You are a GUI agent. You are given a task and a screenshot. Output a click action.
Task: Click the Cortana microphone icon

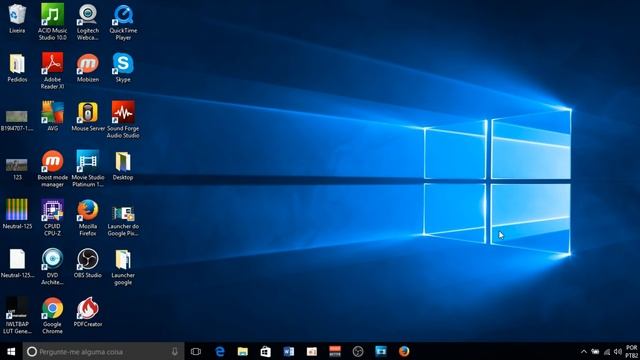175,351
